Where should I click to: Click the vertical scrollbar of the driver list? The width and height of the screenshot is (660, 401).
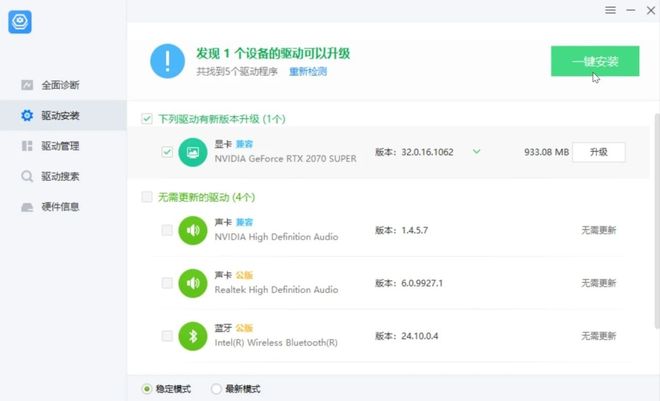point(657,221)
